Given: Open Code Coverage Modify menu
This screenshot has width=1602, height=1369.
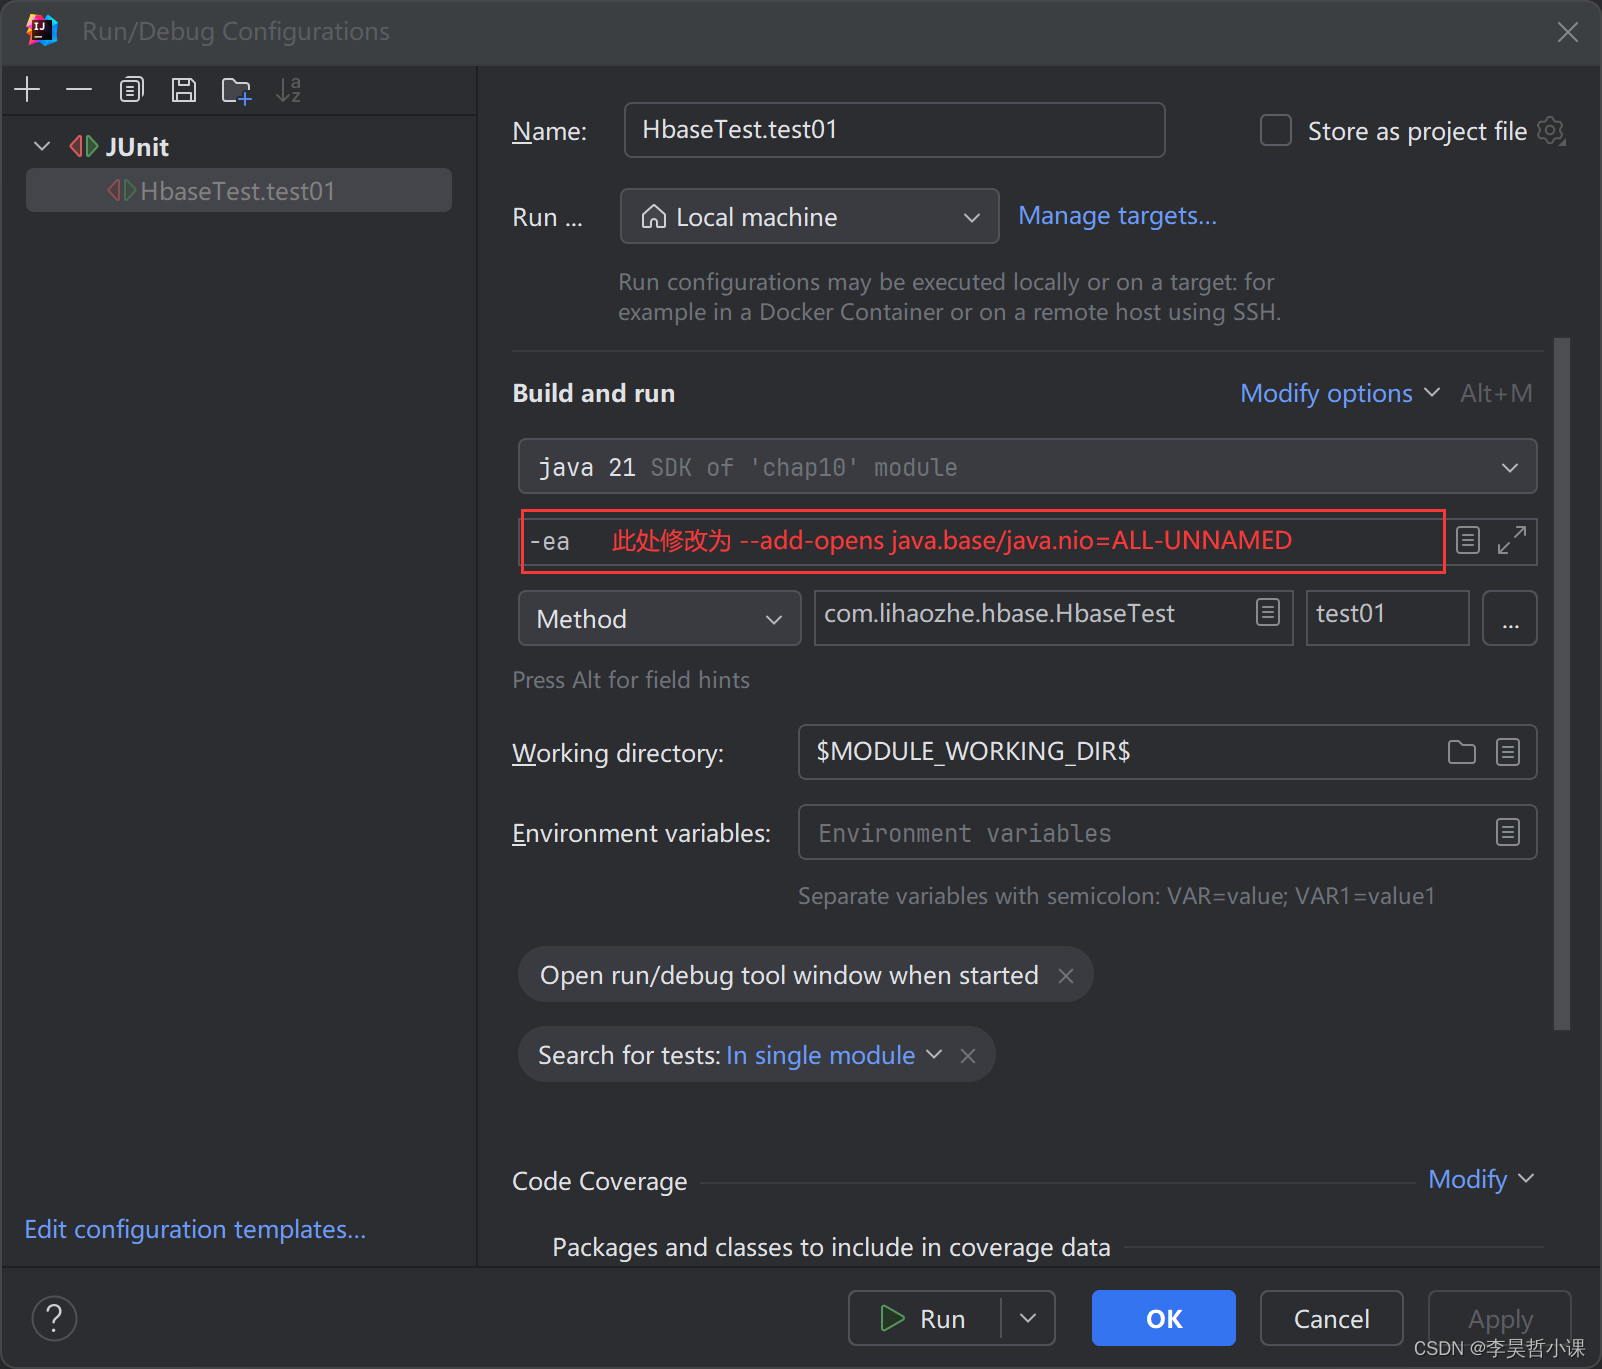Looking at the screenshot, I should 1481,1180.
